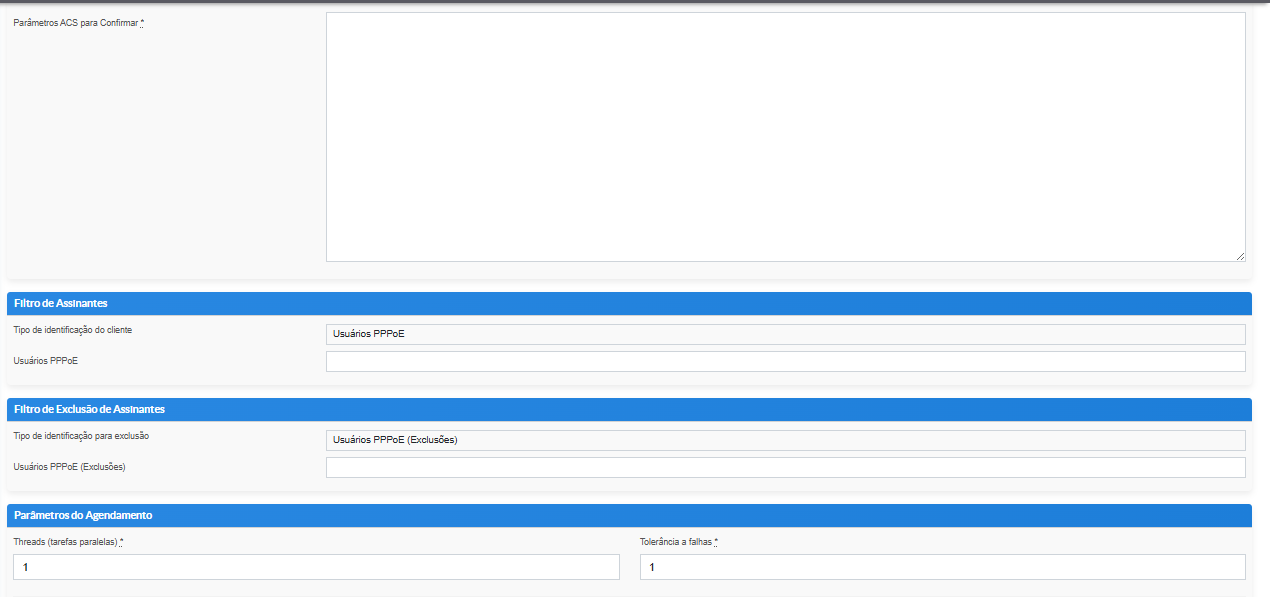Open the Tipo de identificação para exclusão dropdown
The width and height of the screenshot is (1270, 597).
(x=785, y=440)
